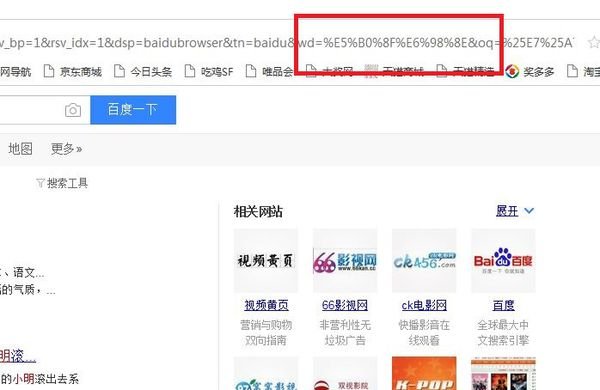Click the 吃鸡SF bookmark page icon
The height and width of the screenshot is (390, 600).
[x=190, y=71]
